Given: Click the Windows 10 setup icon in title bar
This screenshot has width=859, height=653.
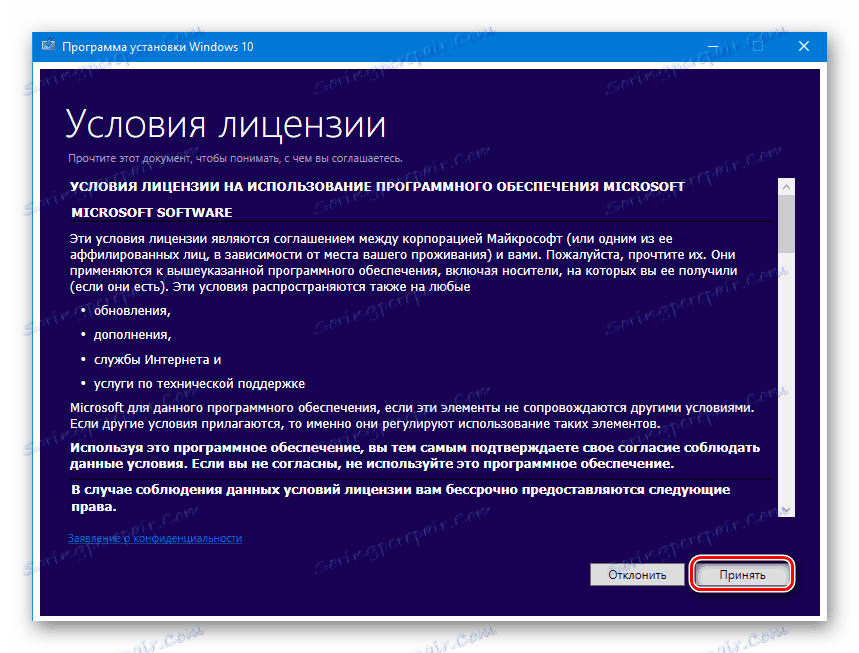Looking at the screenshot, I should [x=48, y=46].
